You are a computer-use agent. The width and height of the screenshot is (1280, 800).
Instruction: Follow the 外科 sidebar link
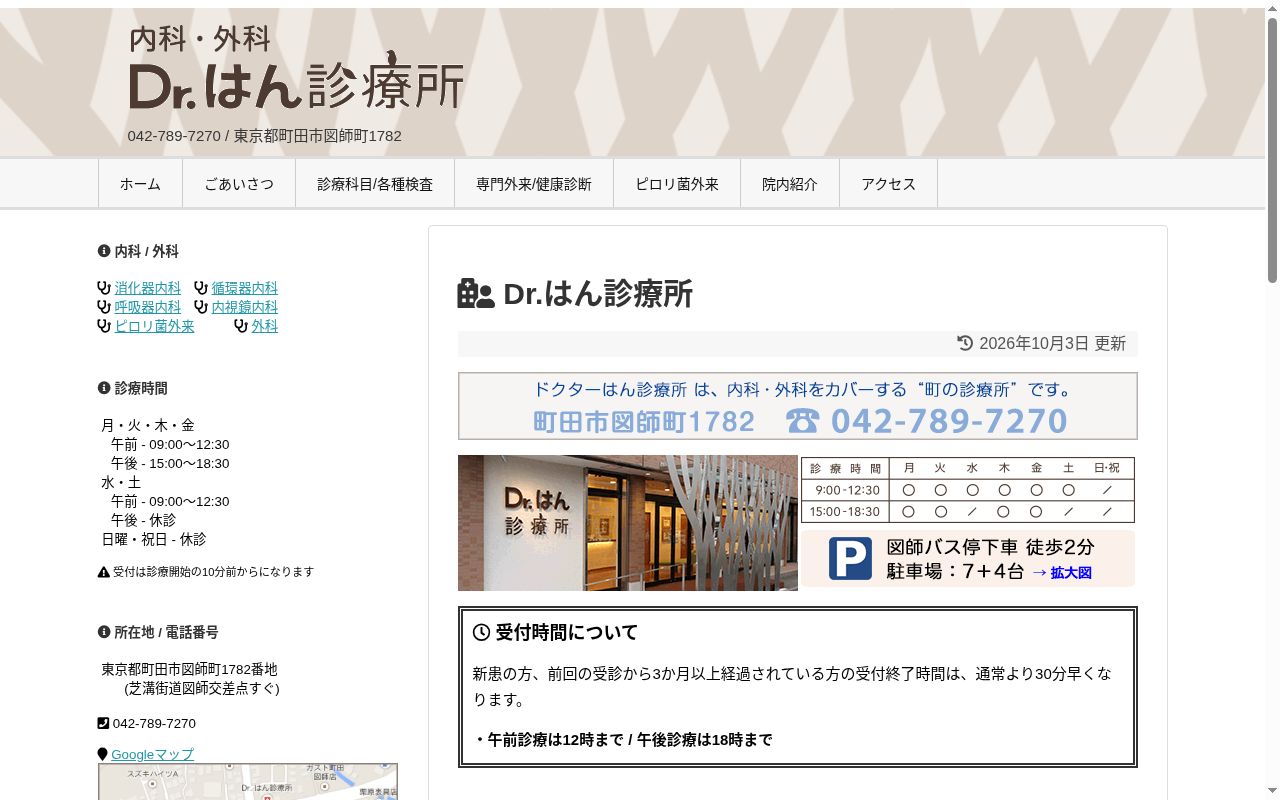[x=264, y=326]
